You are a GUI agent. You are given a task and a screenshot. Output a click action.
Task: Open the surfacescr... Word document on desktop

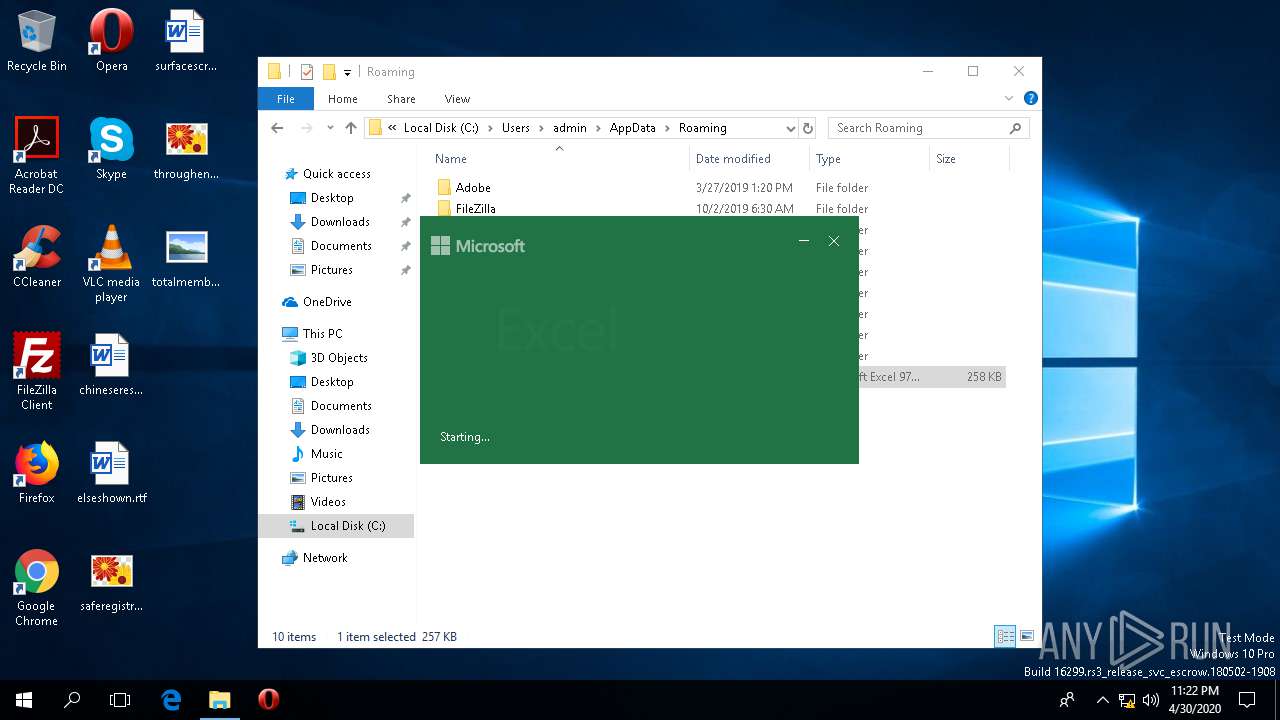click(x=186, y=41)
